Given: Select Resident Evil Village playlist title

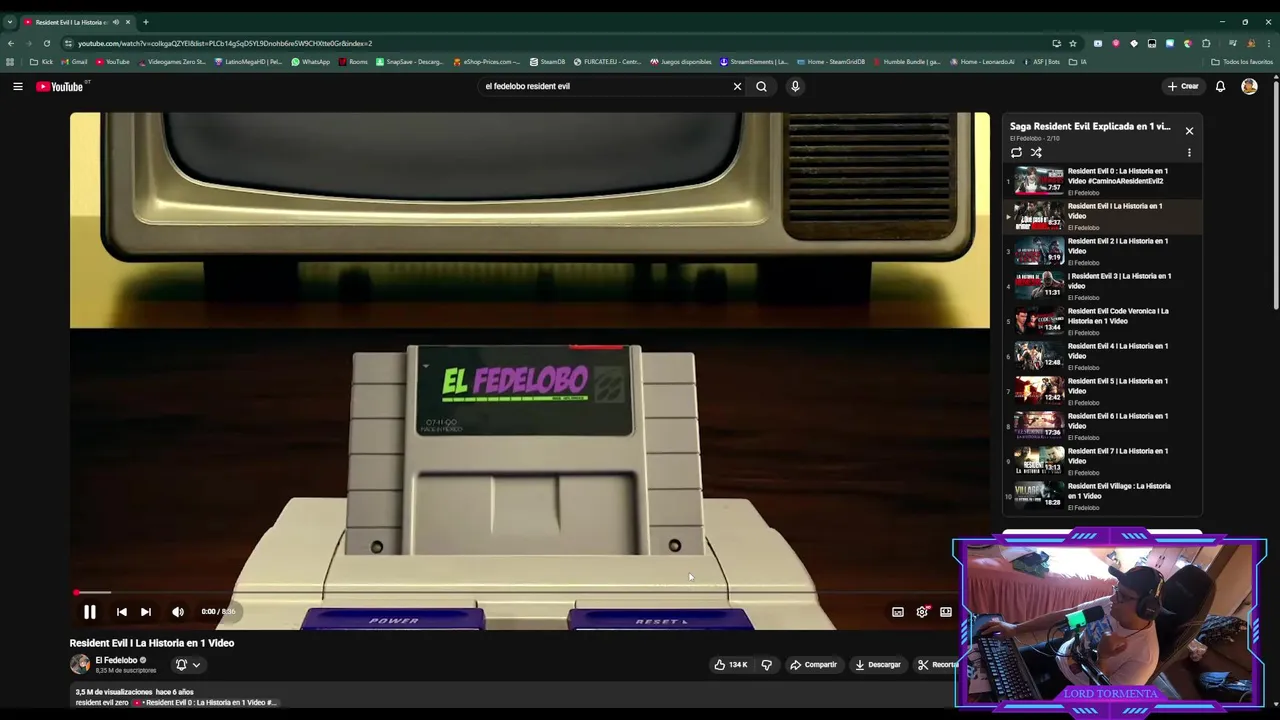Looking at the screenshot, I should (1119, 491).
